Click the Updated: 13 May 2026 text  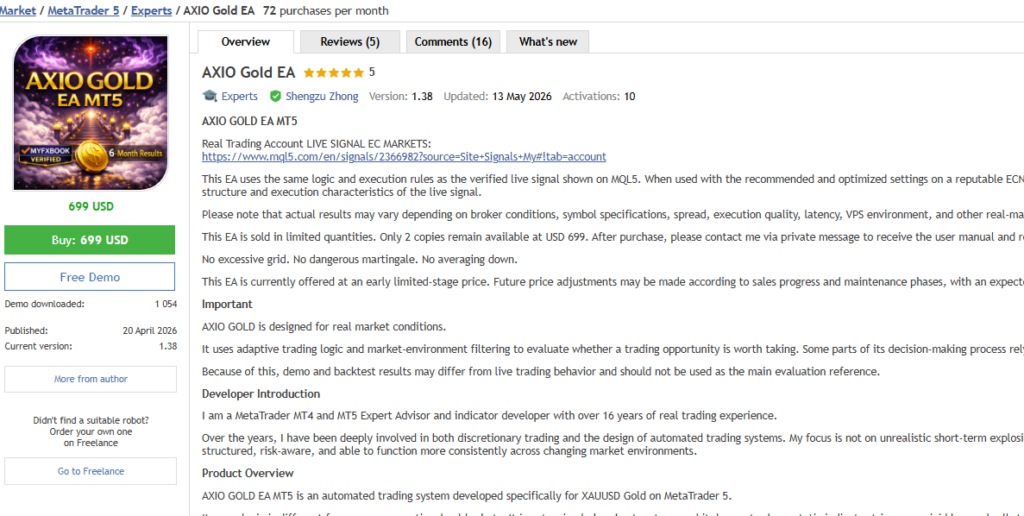(498, 96)
